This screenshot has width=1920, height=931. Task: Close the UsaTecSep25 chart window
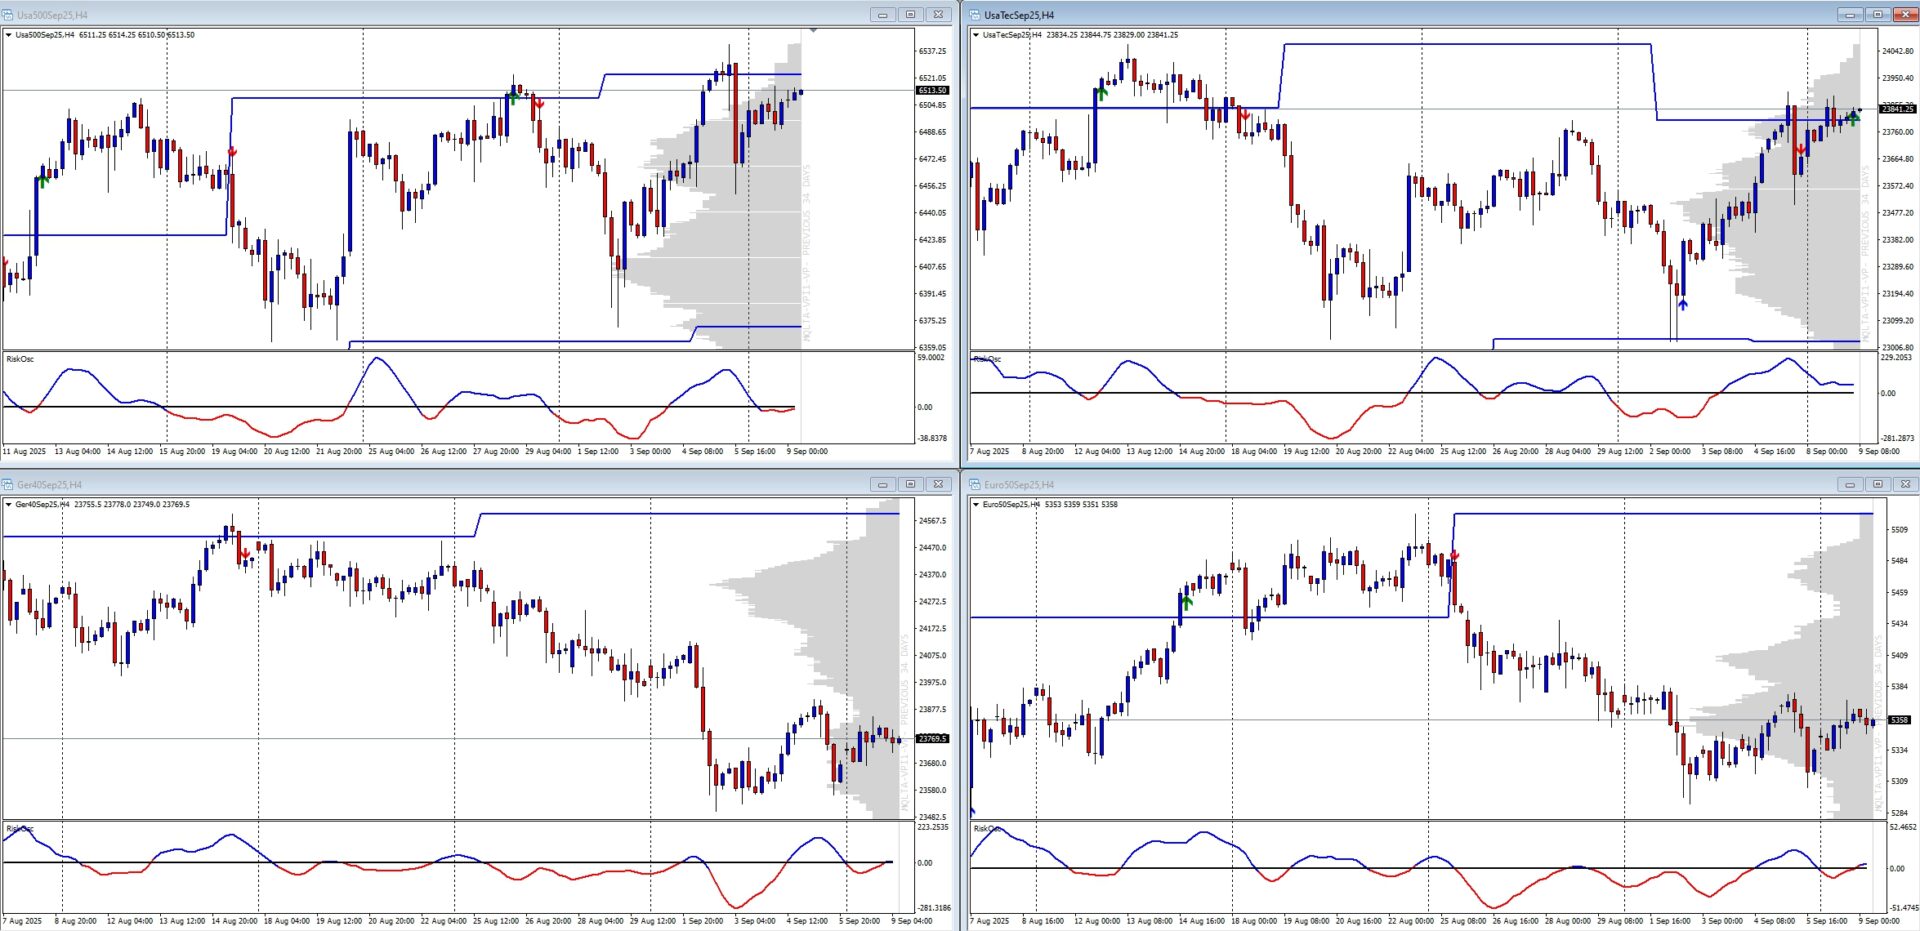tap(1905, 15)
